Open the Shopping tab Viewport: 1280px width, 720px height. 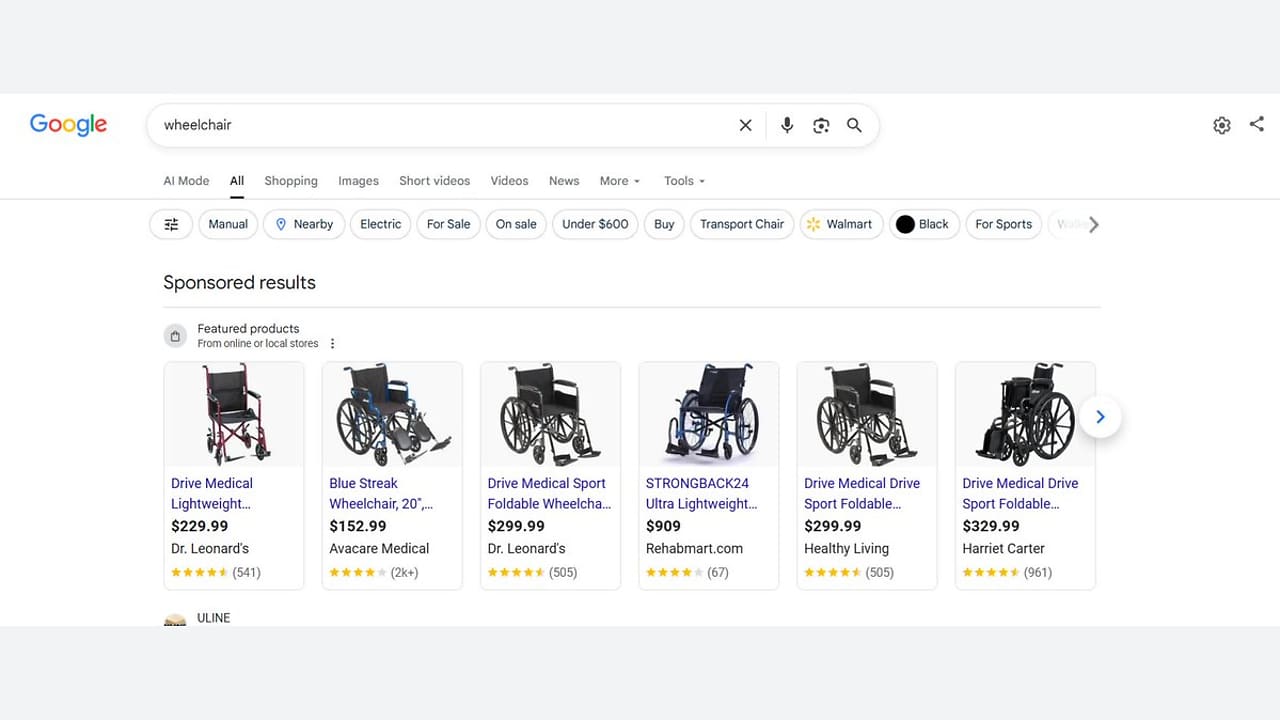(x=291, y=181)
